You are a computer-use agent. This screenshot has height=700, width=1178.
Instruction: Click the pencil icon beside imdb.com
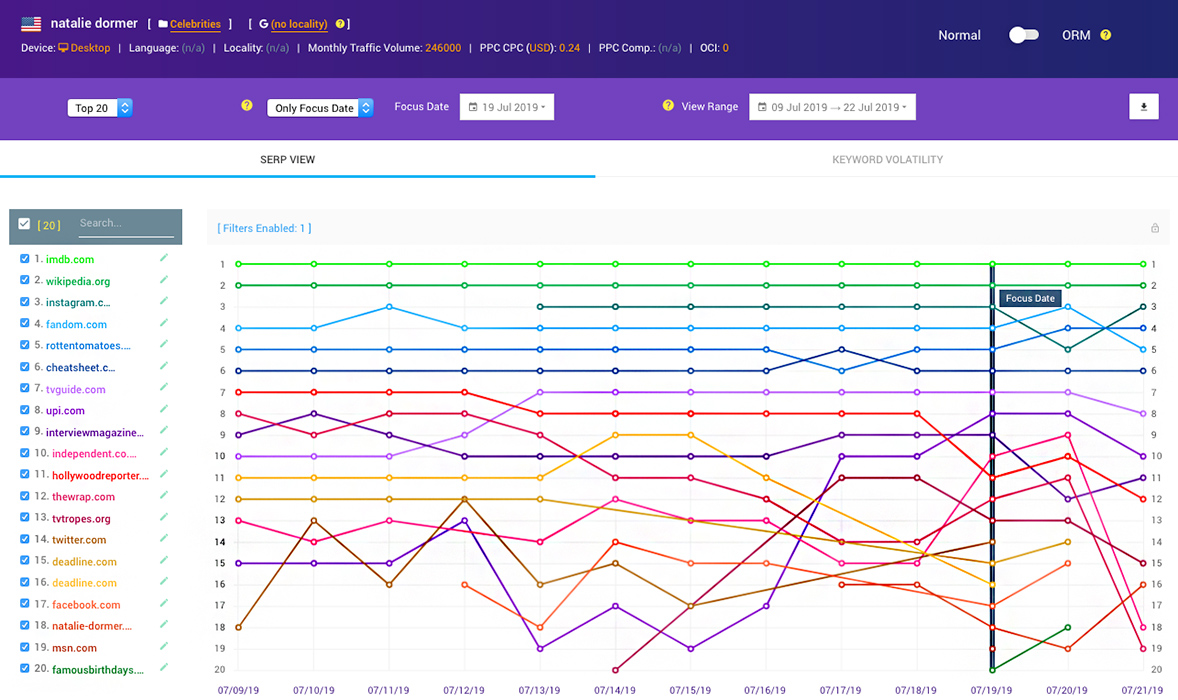164,258
